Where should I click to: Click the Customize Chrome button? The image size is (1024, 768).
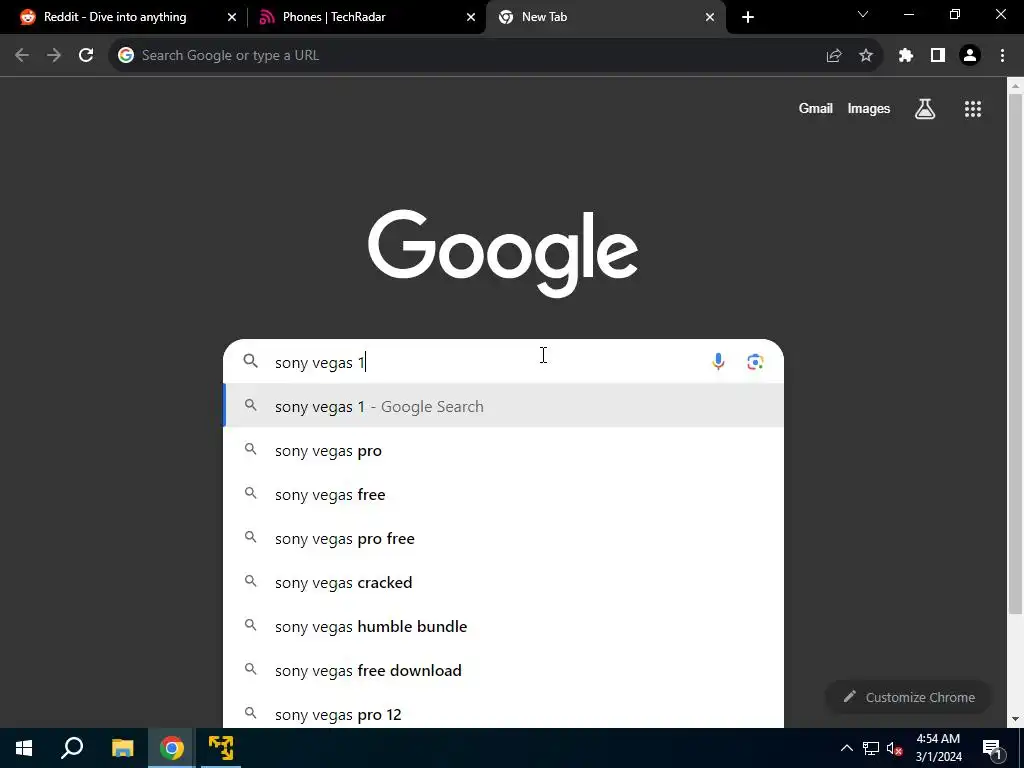(908, 697)
